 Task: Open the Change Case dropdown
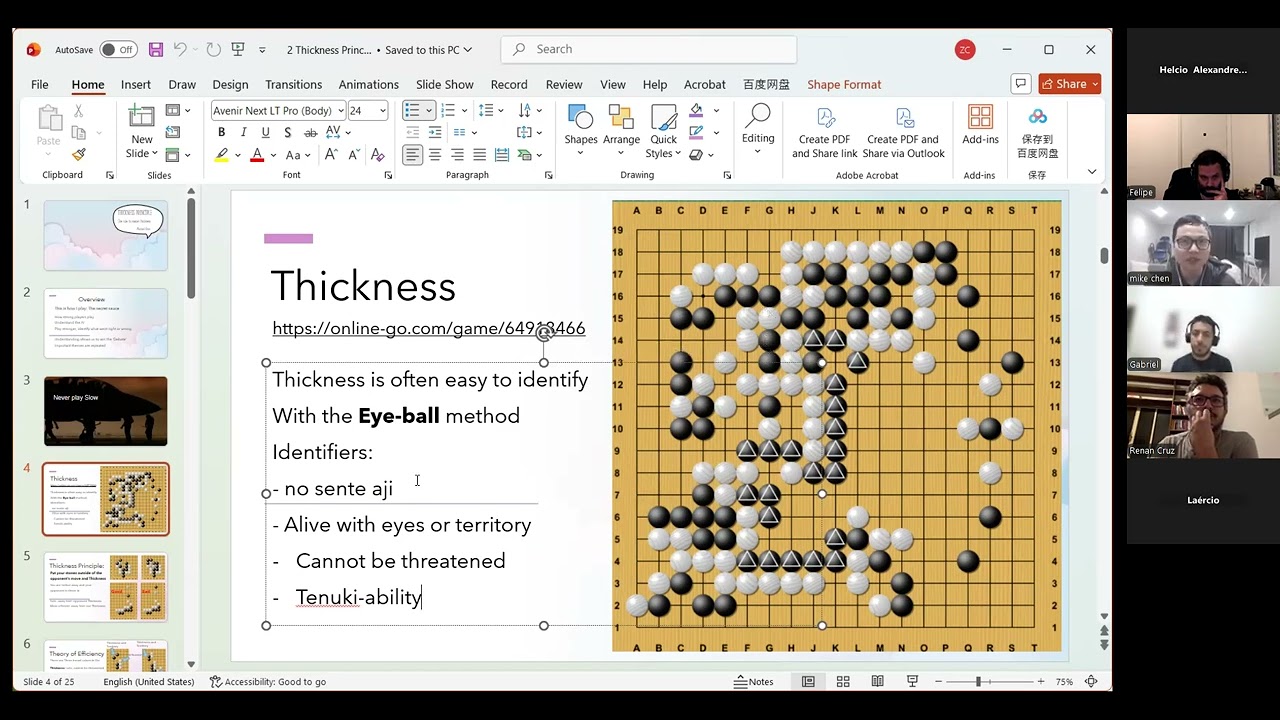[x=297, y=155]
